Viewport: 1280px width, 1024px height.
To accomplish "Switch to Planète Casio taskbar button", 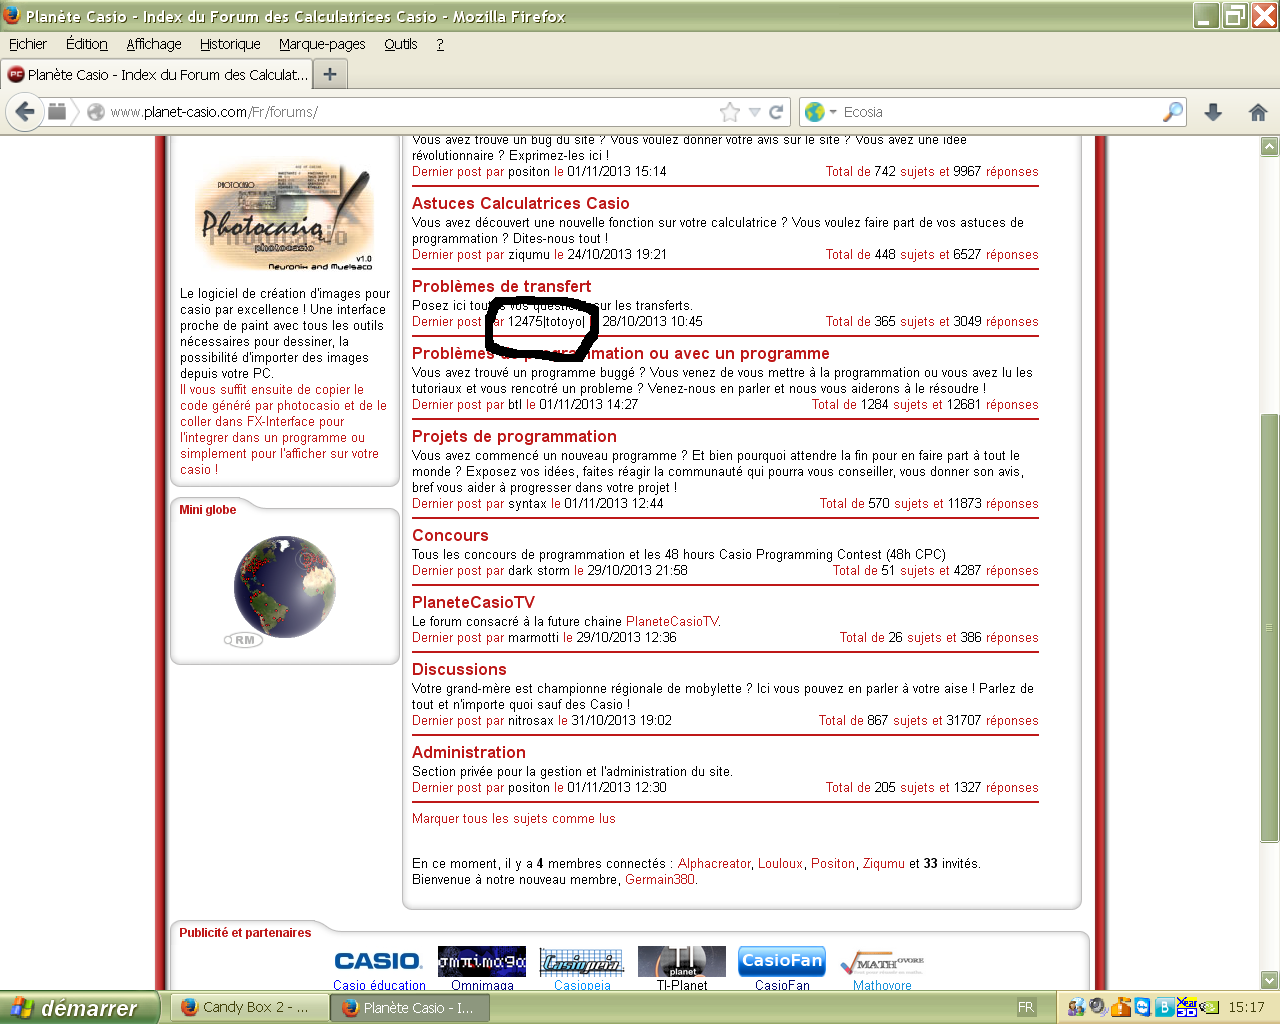I will click(x=410, y=1007).
